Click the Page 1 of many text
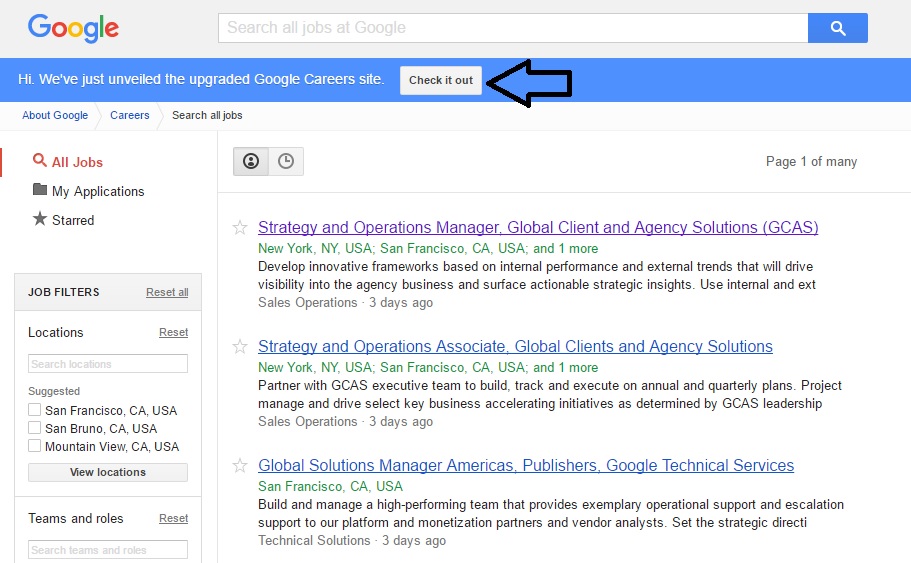This screenshot has width=911, height=563. [811, 162]
